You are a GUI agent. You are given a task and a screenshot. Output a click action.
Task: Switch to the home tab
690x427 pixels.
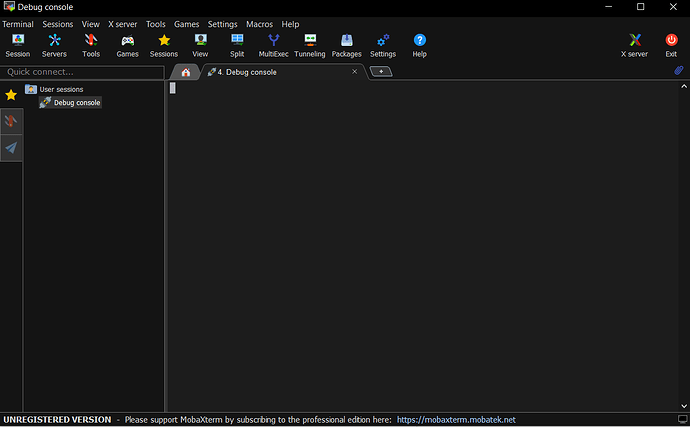tap(185, 72)
